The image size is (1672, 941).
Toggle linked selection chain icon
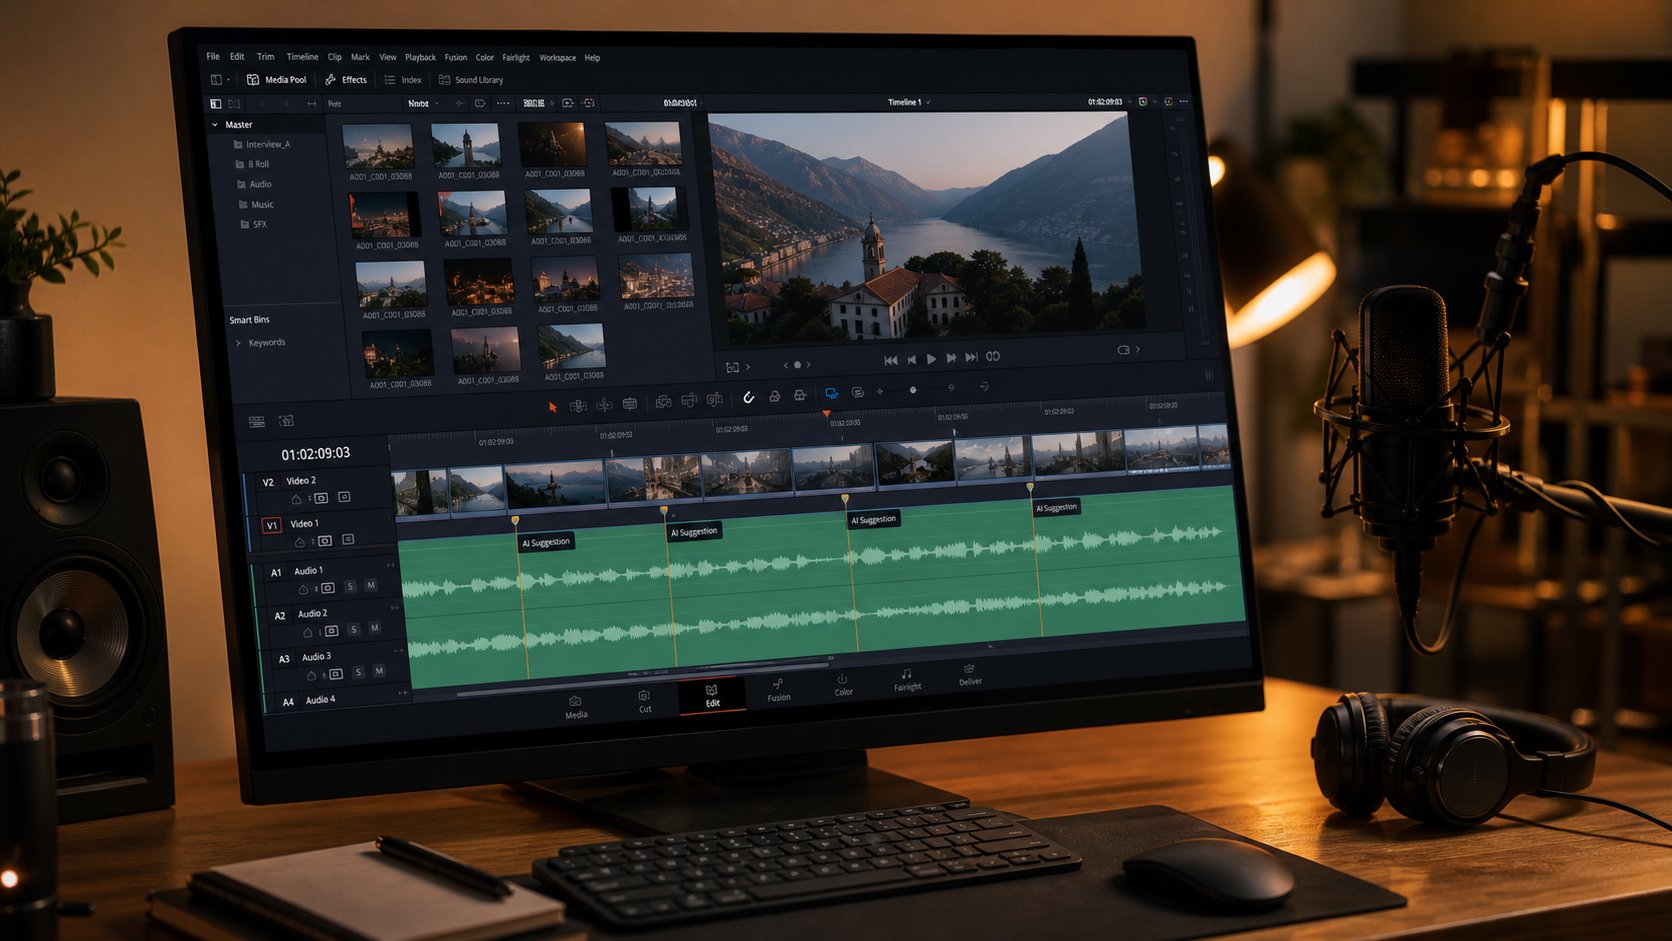pos(774,397)
